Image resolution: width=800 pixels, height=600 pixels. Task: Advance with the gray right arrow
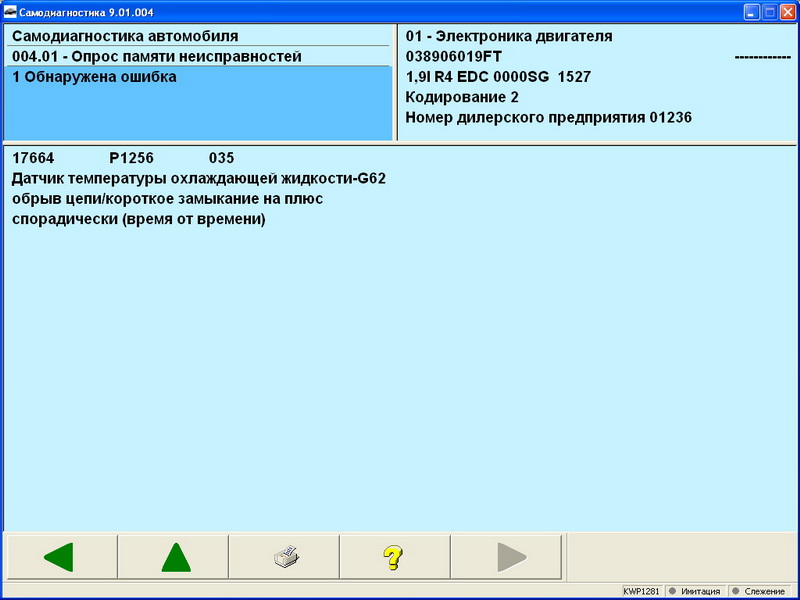click(x=506, y=557)
